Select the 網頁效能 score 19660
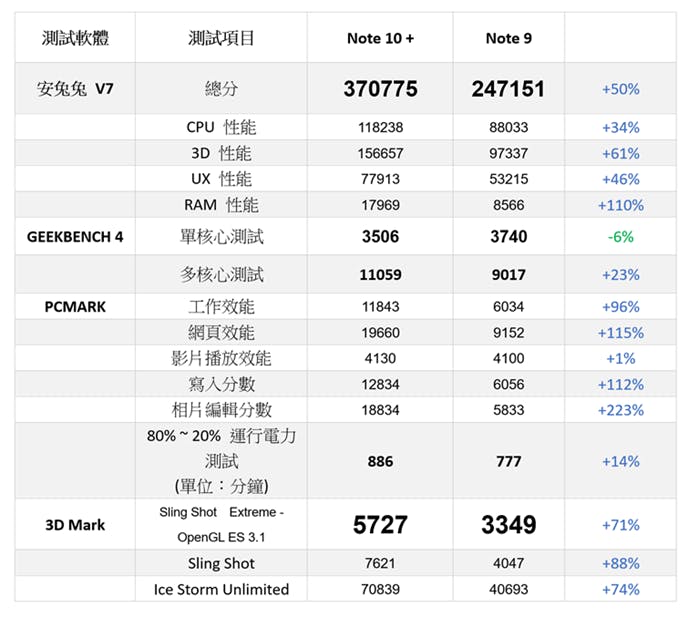698x618 pixels. [380, 333]
